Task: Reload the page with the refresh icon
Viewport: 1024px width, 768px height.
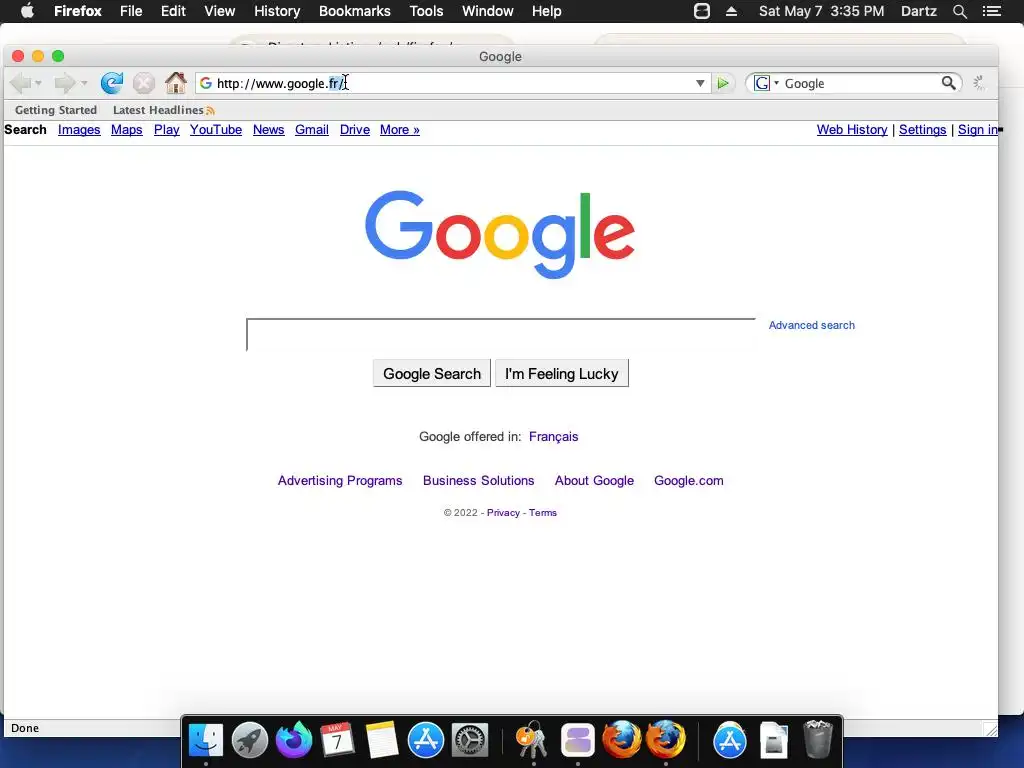Action: (x=112, y=83)
